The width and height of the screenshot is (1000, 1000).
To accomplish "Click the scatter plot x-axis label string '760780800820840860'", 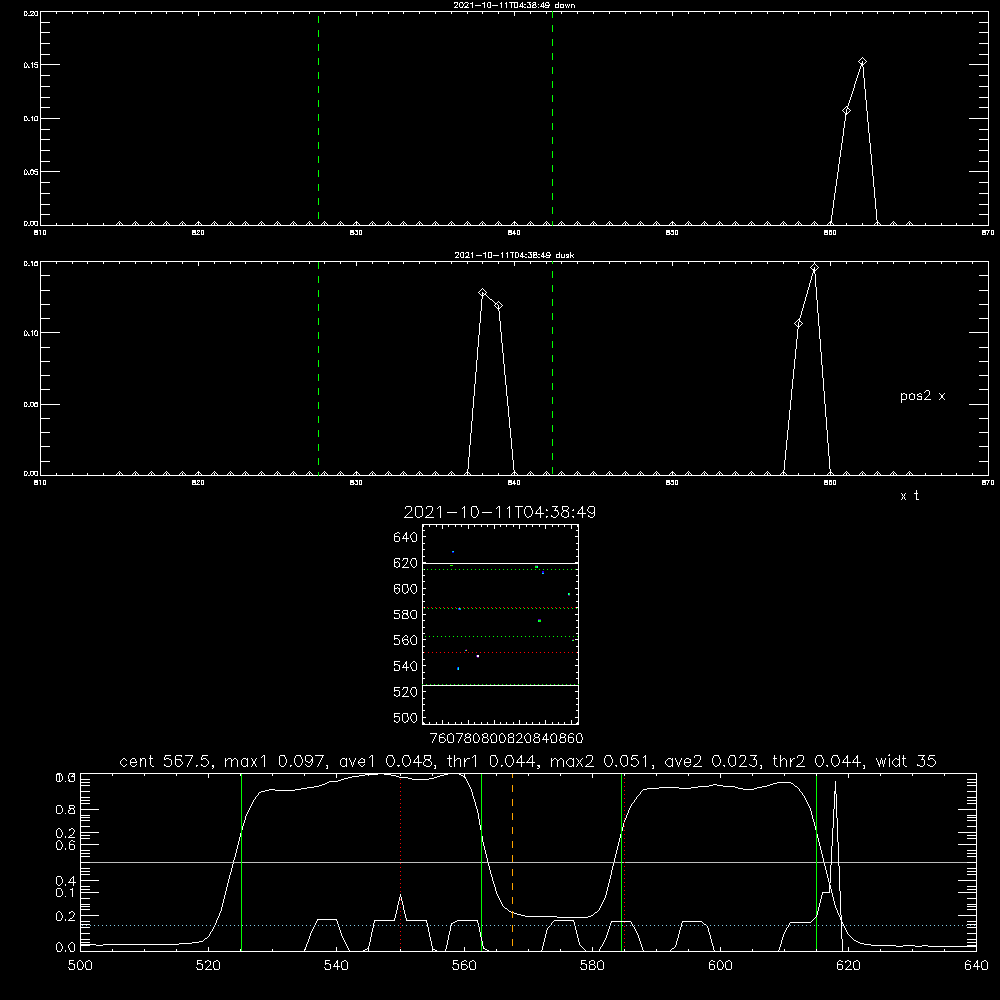I will [x=506, y=739].
